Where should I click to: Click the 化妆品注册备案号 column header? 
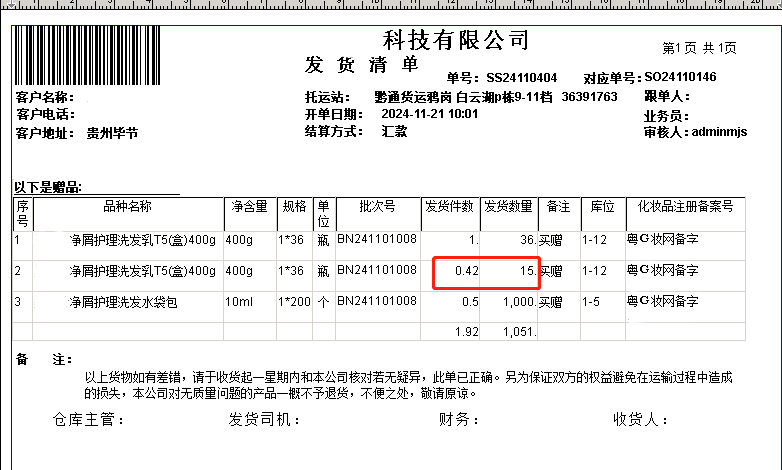[x=685, y=207]
